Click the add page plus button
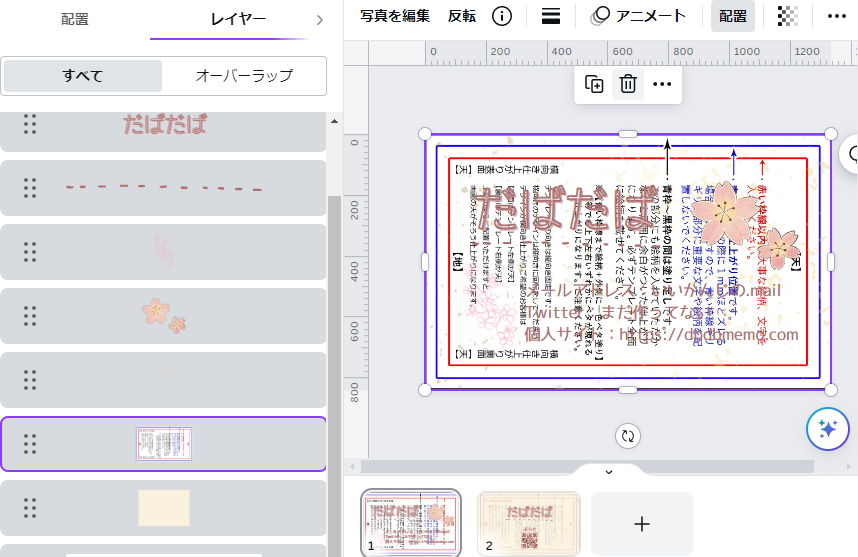The image size is (858, 557). 642,524
